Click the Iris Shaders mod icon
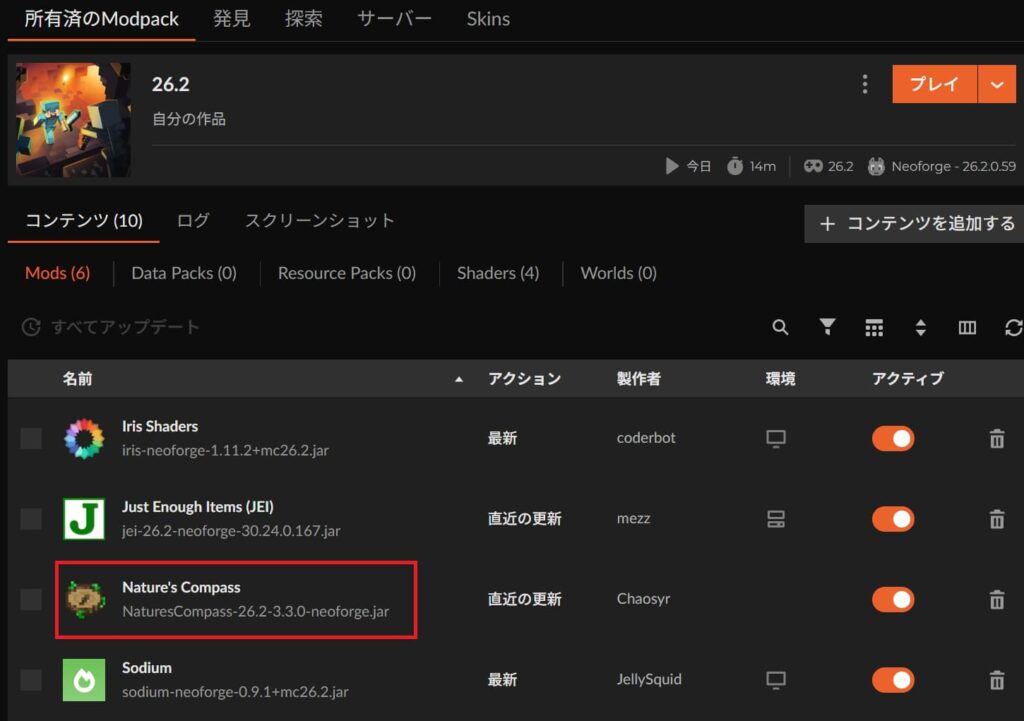The image size is (1024, 721). click(84, 438)
